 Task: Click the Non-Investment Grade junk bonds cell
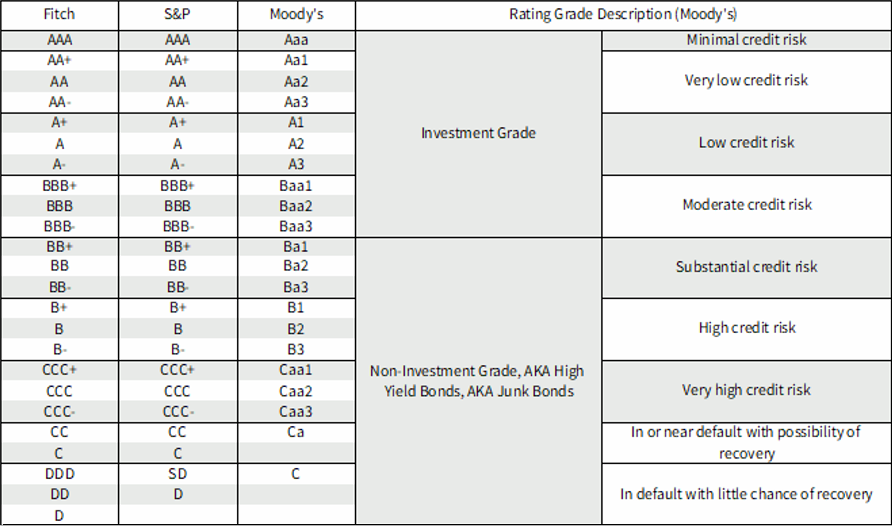(x=478, y=381)
